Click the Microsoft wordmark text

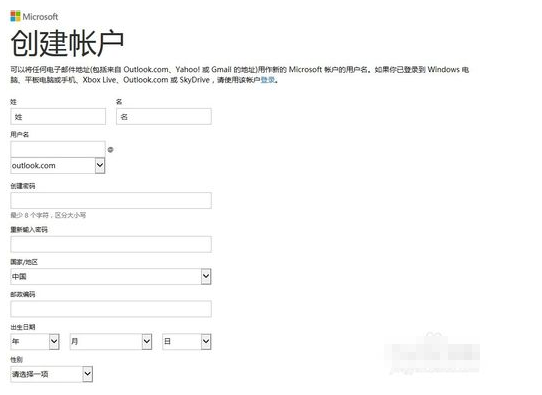point(40,17)
